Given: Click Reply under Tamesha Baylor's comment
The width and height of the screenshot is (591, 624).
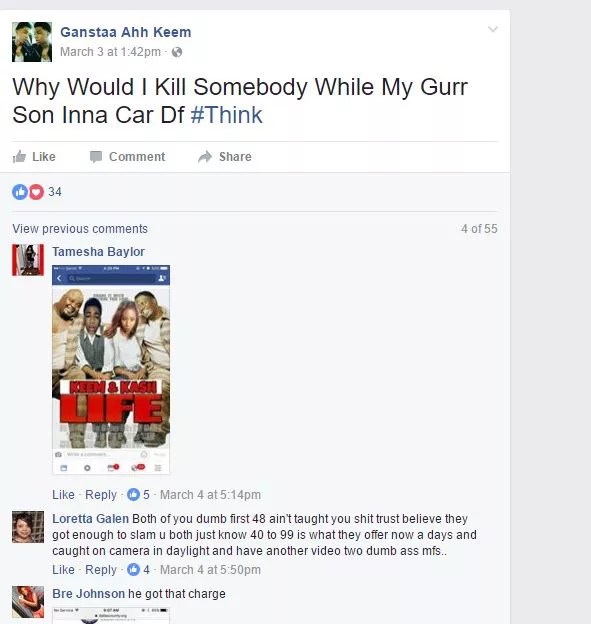Looking at the screenshot, I should [101, 495].
